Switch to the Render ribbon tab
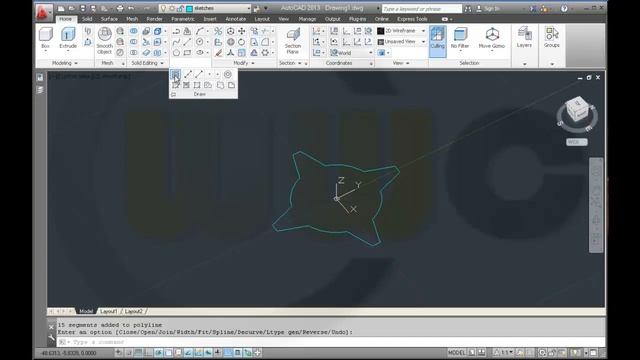 tap(154, 19)
